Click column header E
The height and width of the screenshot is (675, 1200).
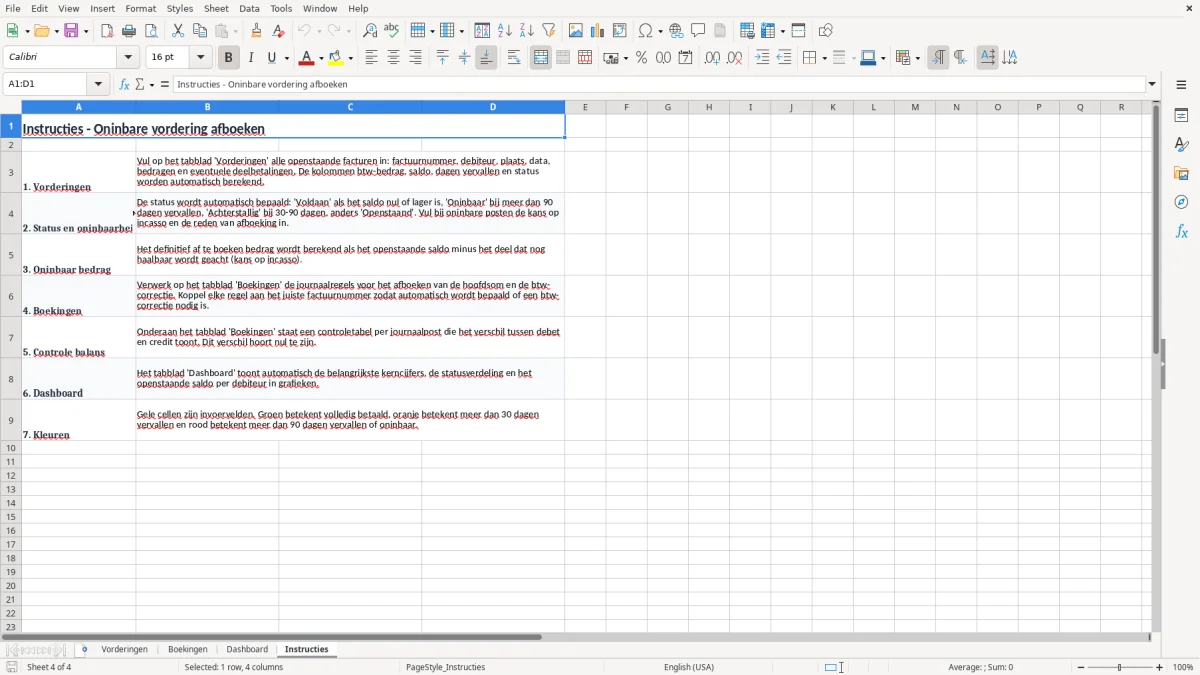click(585, 107)
